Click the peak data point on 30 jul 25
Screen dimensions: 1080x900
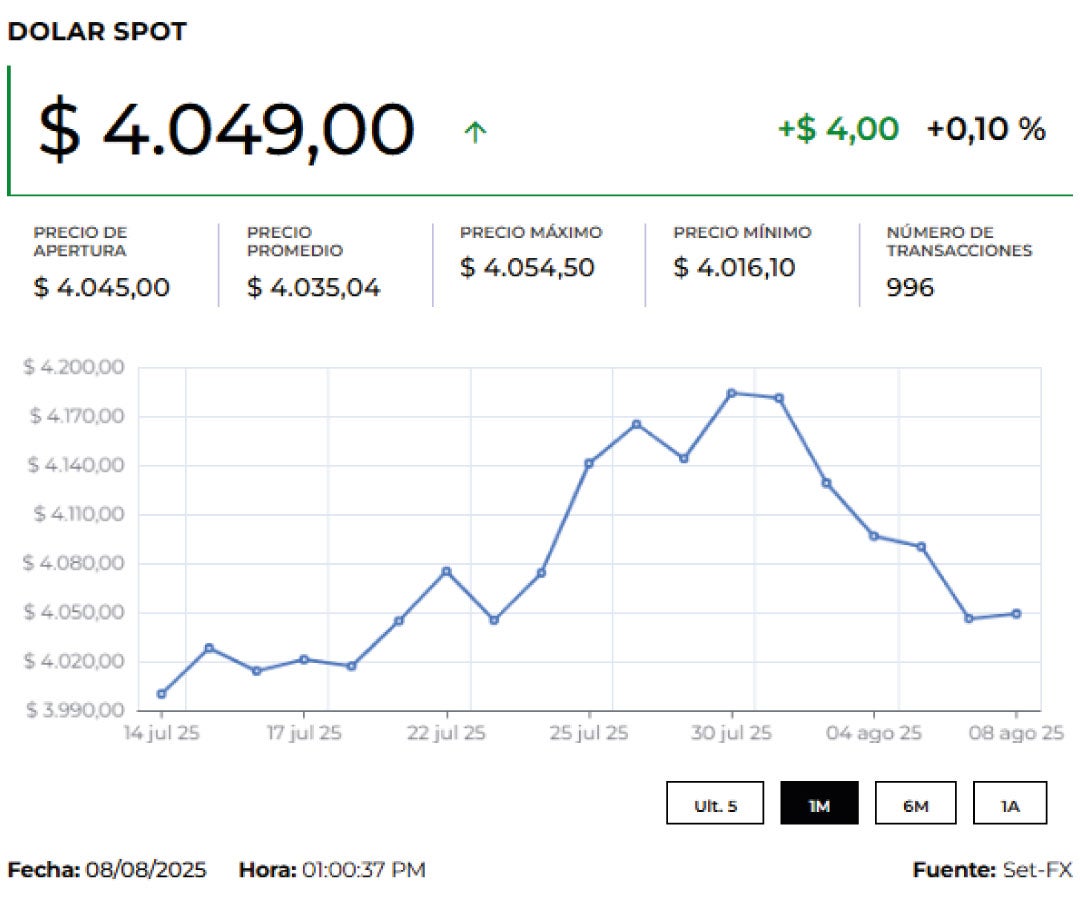732,393
